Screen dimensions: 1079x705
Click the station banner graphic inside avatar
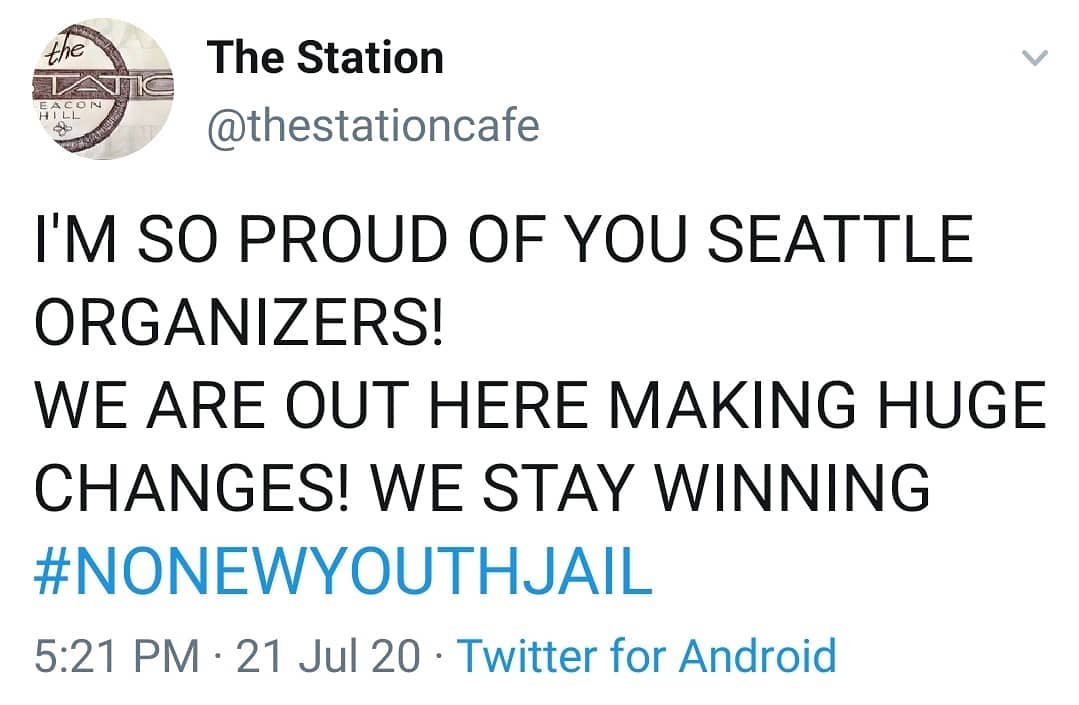click(103, 86)
